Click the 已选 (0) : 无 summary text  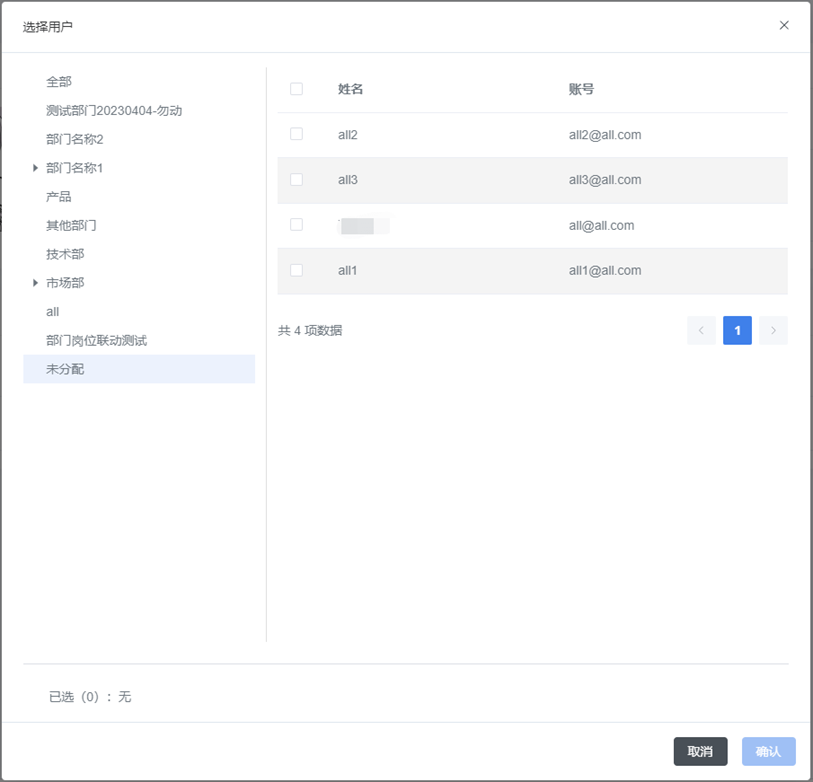point(90,696)
